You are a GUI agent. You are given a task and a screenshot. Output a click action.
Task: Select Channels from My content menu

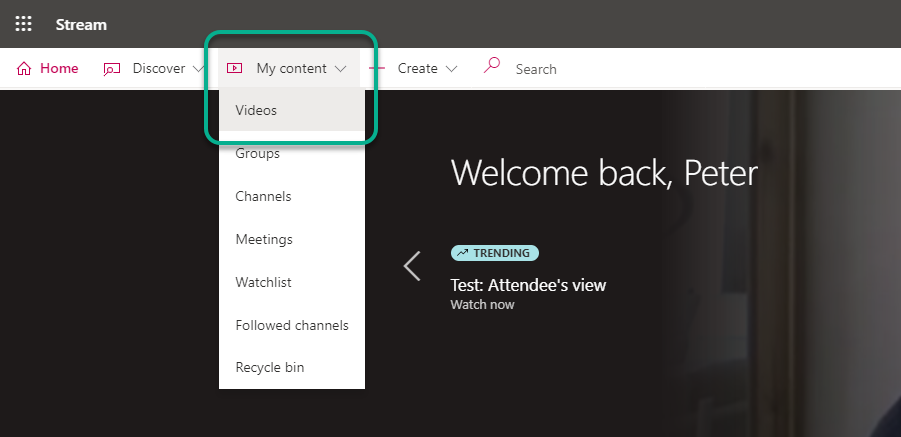[292, 196]
